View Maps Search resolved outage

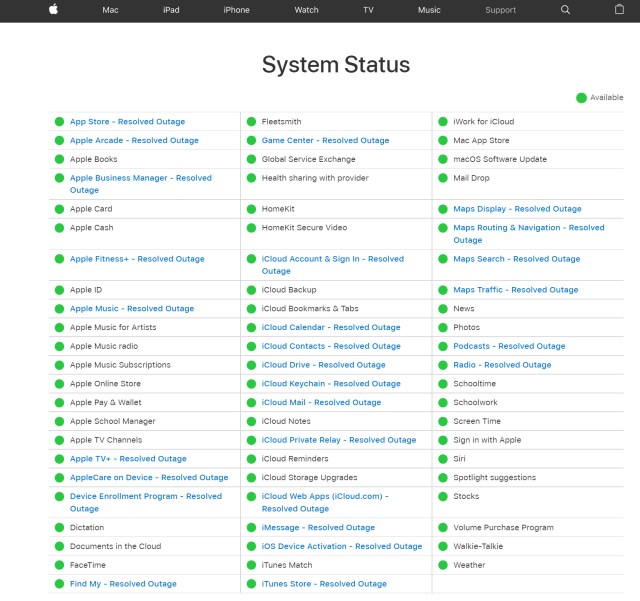tap(516, 259)
